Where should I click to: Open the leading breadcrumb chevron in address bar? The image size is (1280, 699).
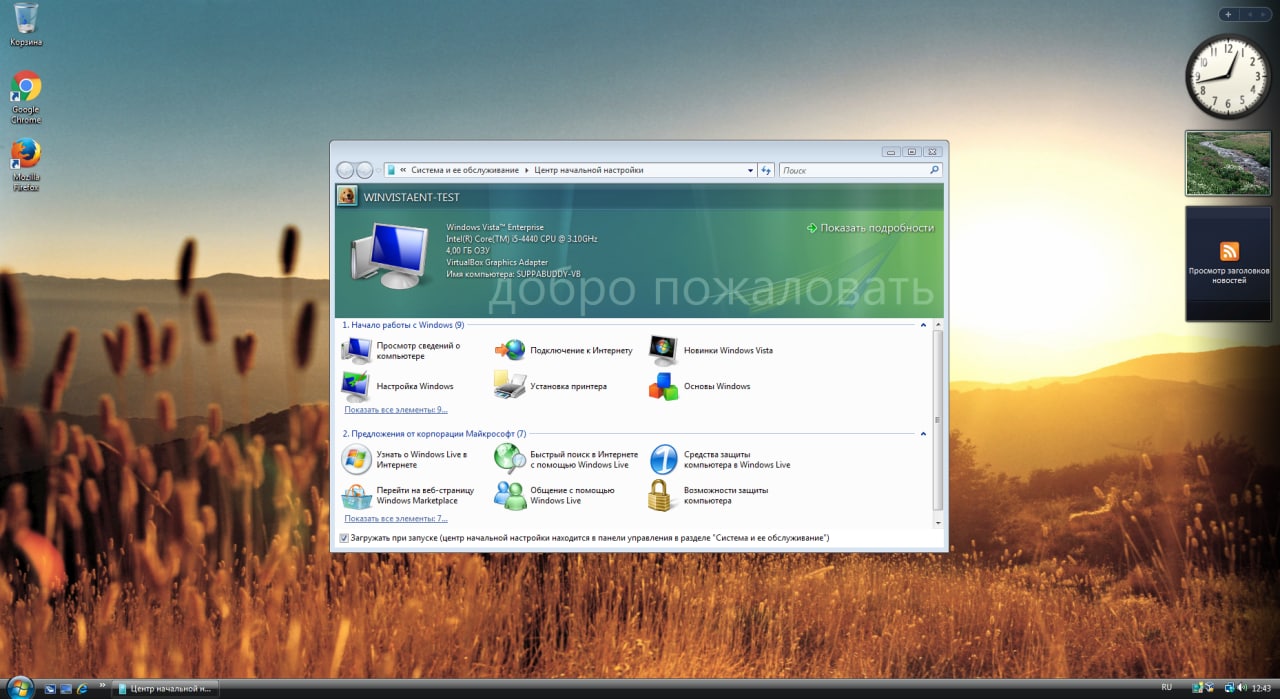tap(404, 170)
